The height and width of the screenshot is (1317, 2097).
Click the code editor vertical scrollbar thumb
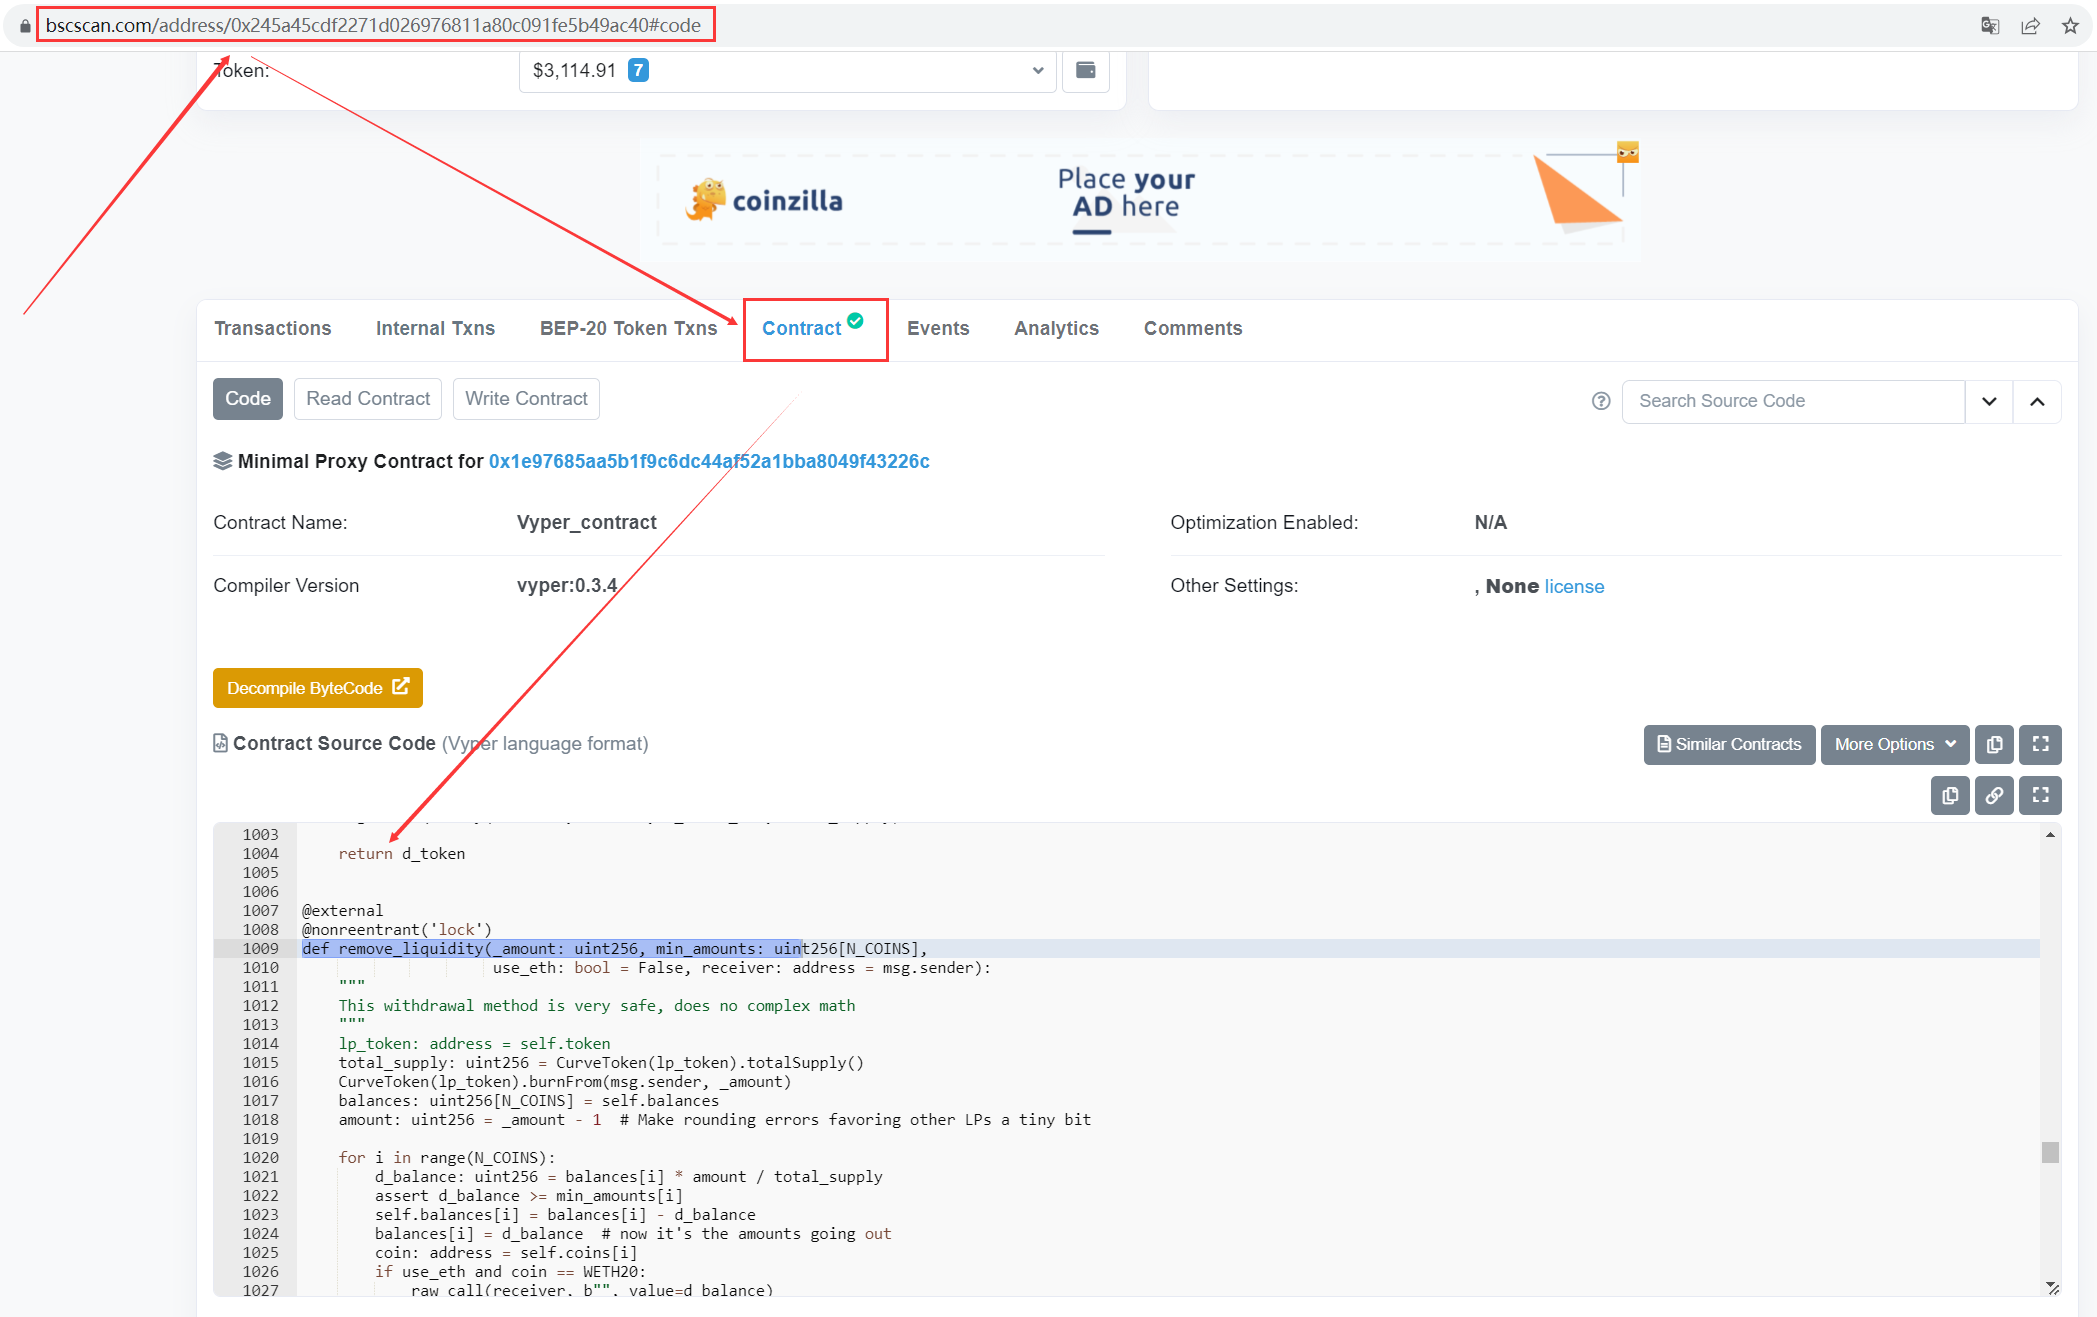coord(2050,1152)
